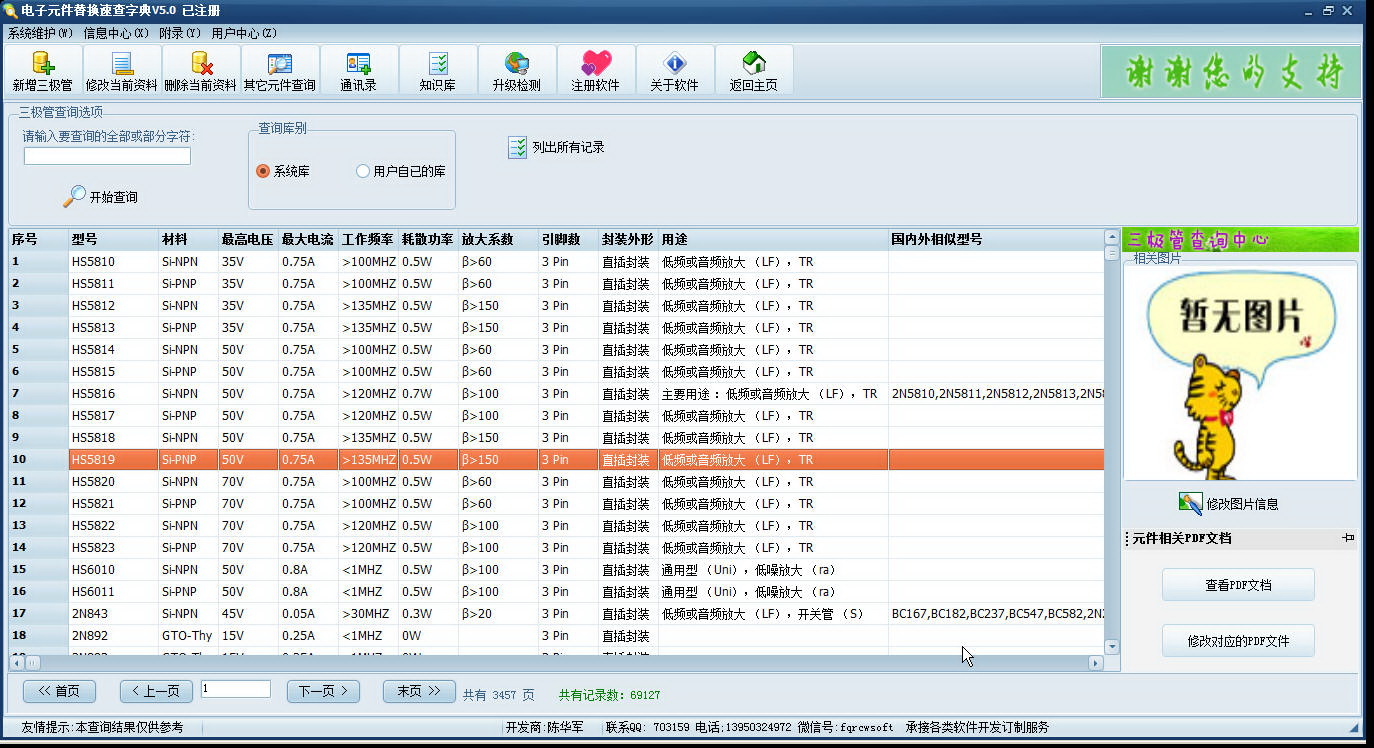Open the 信息中心(X) menu
Viewport: 1374px width, 748px height.
pyautogui.click(x=116, y=33)
